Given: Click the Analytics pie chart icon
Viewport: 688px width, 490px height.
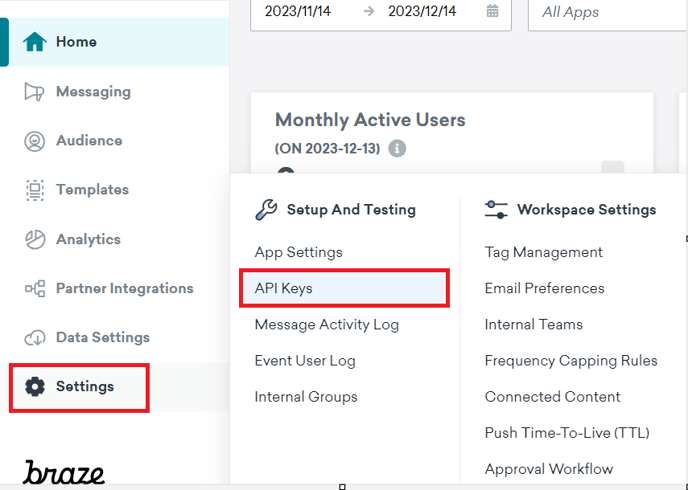Looking at the screenshot, I should 35,240.
